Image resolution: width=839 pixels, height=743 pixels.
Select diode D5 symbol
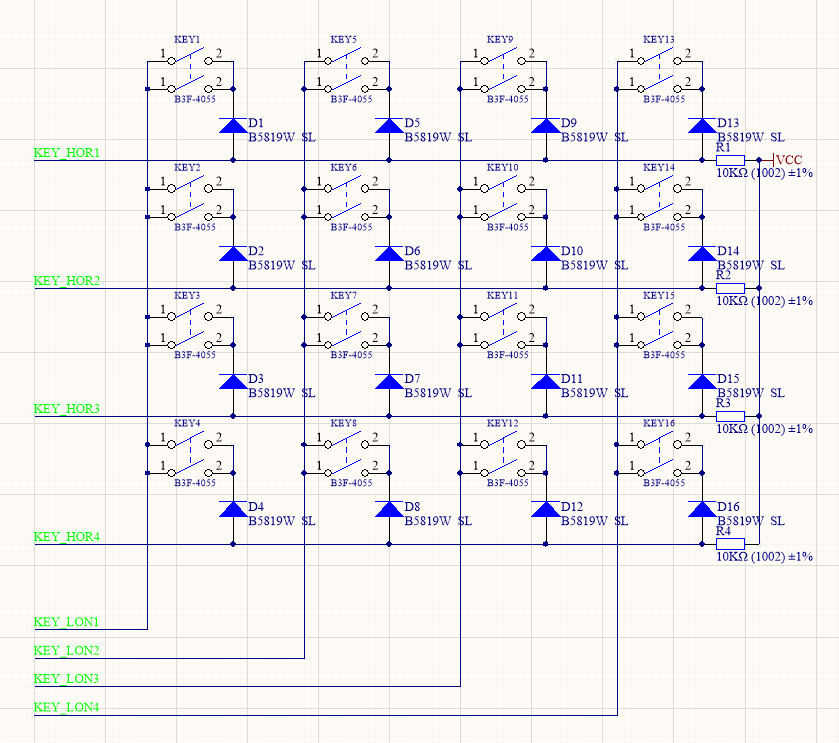click(x=390, y=126)
